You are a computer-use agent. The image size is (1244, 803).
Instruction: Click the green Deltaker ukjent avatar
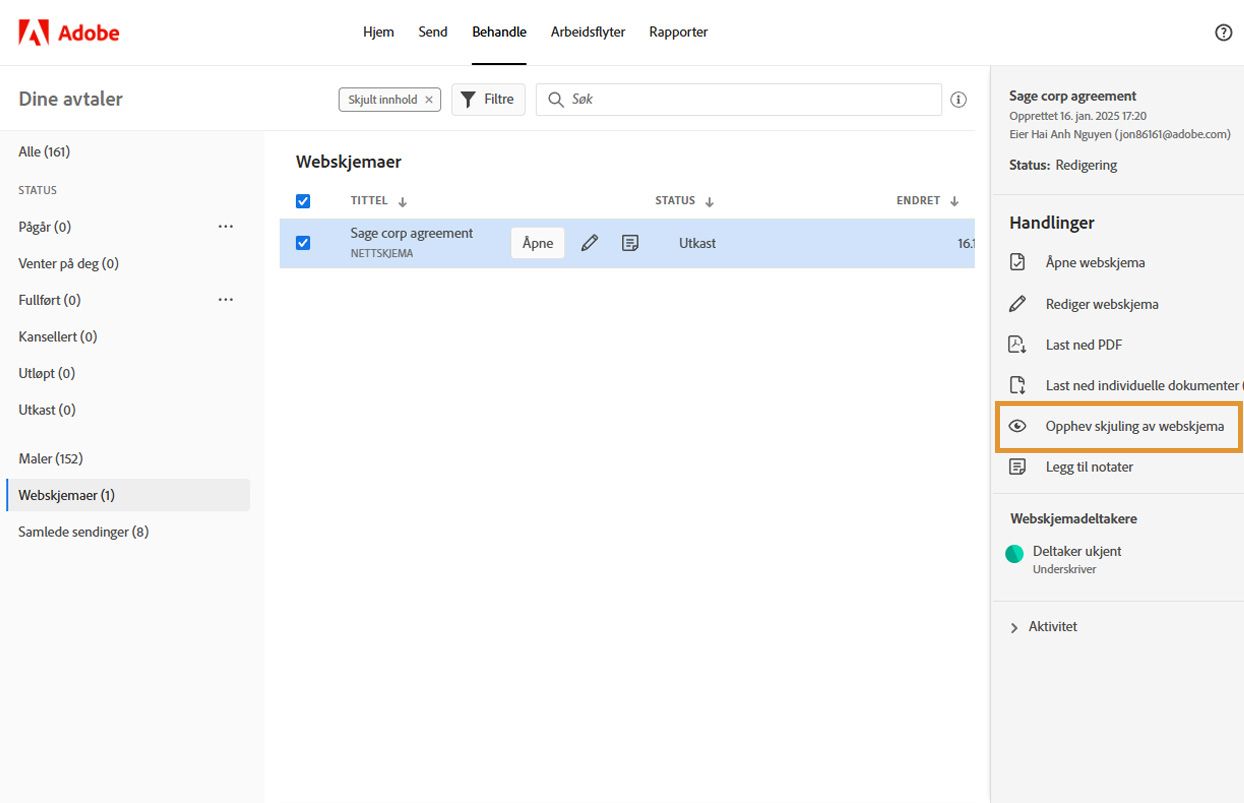coord(1014,553)
